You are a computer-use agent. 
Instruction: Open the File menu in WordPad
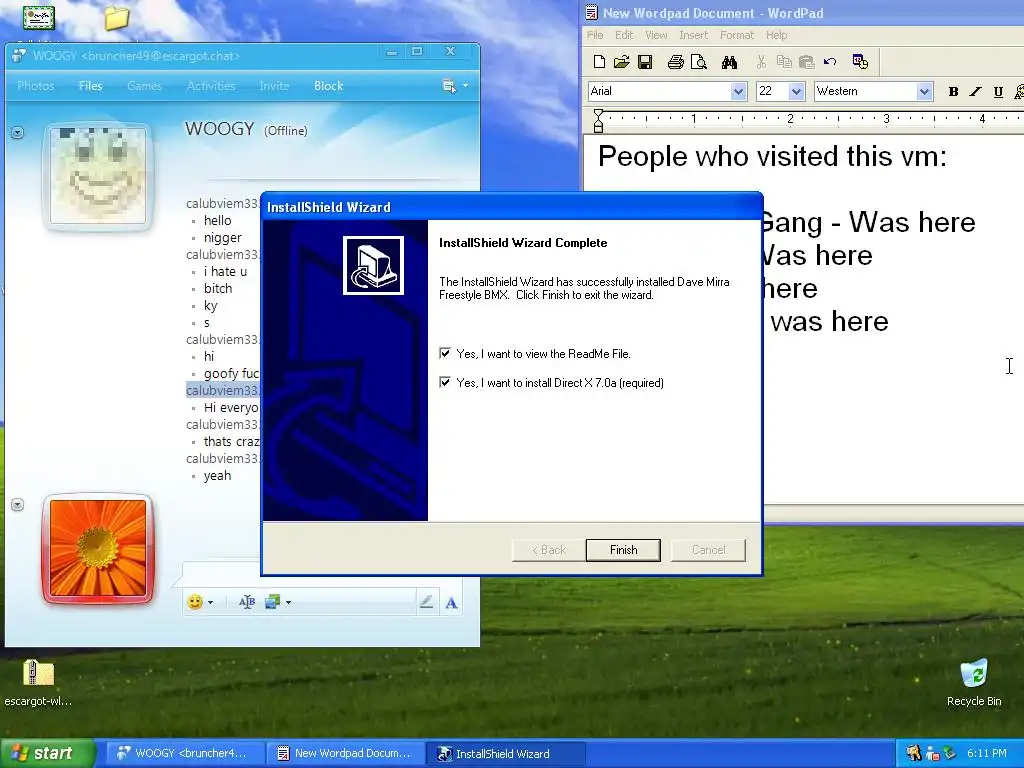pos(595,35)
